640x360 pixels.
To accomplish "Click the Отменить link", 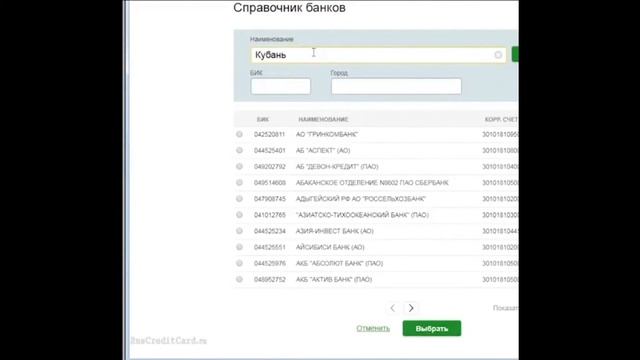I will coord(373,329).
